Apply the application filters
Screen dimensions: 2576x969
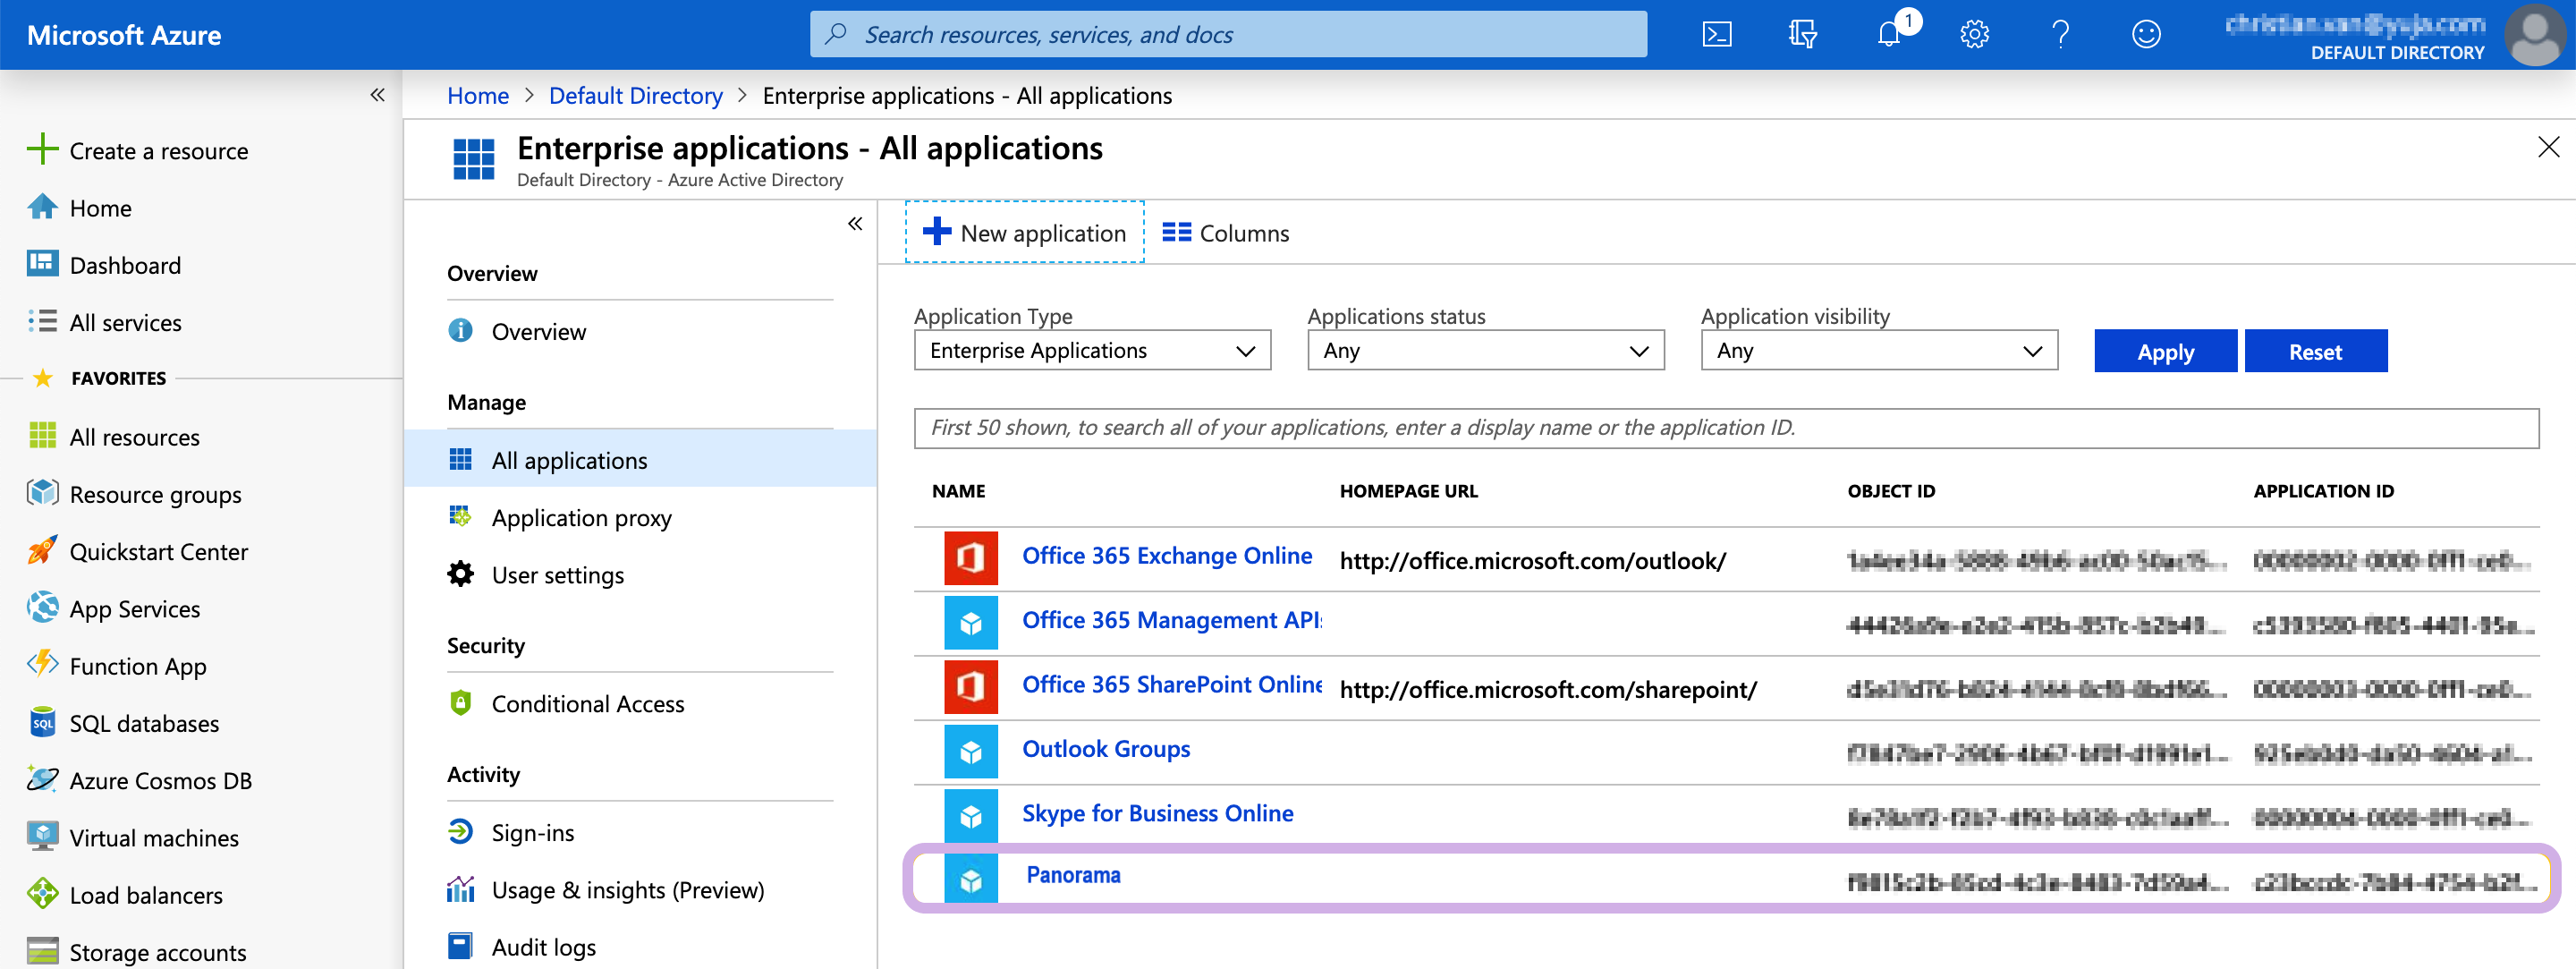[2165, 352]
